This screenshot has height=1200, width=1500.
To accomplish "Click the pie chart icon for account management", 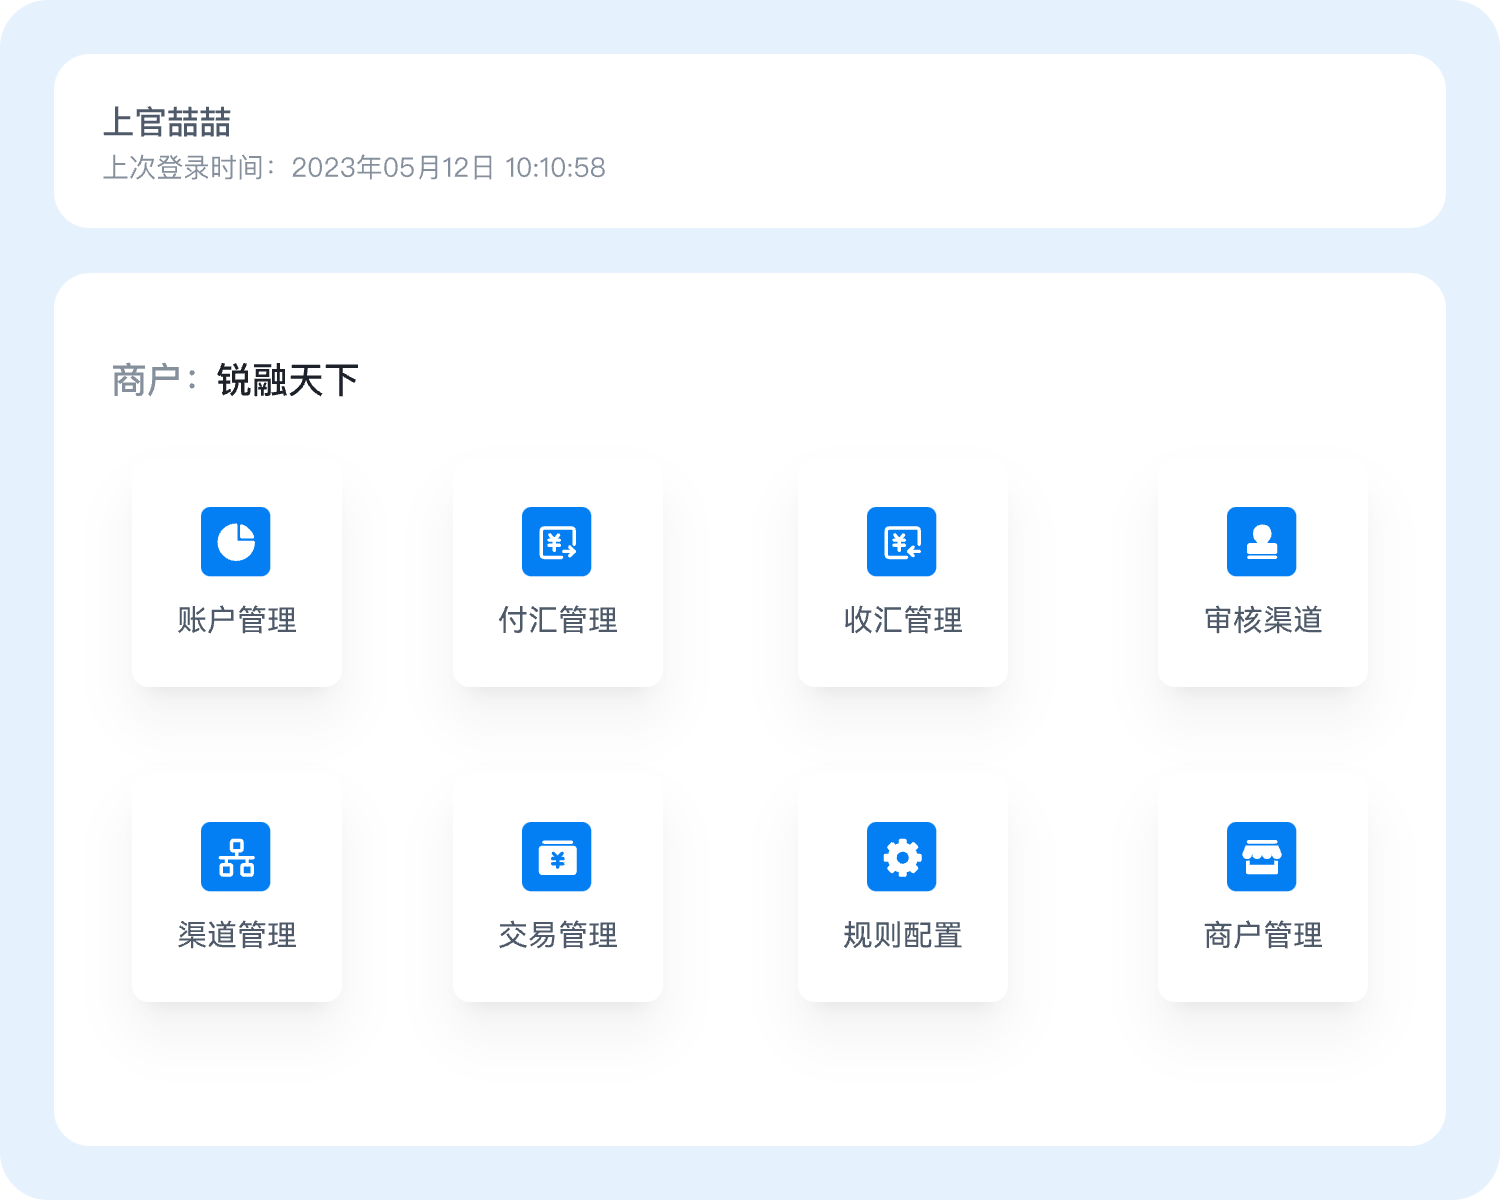I will click(236, 542).
